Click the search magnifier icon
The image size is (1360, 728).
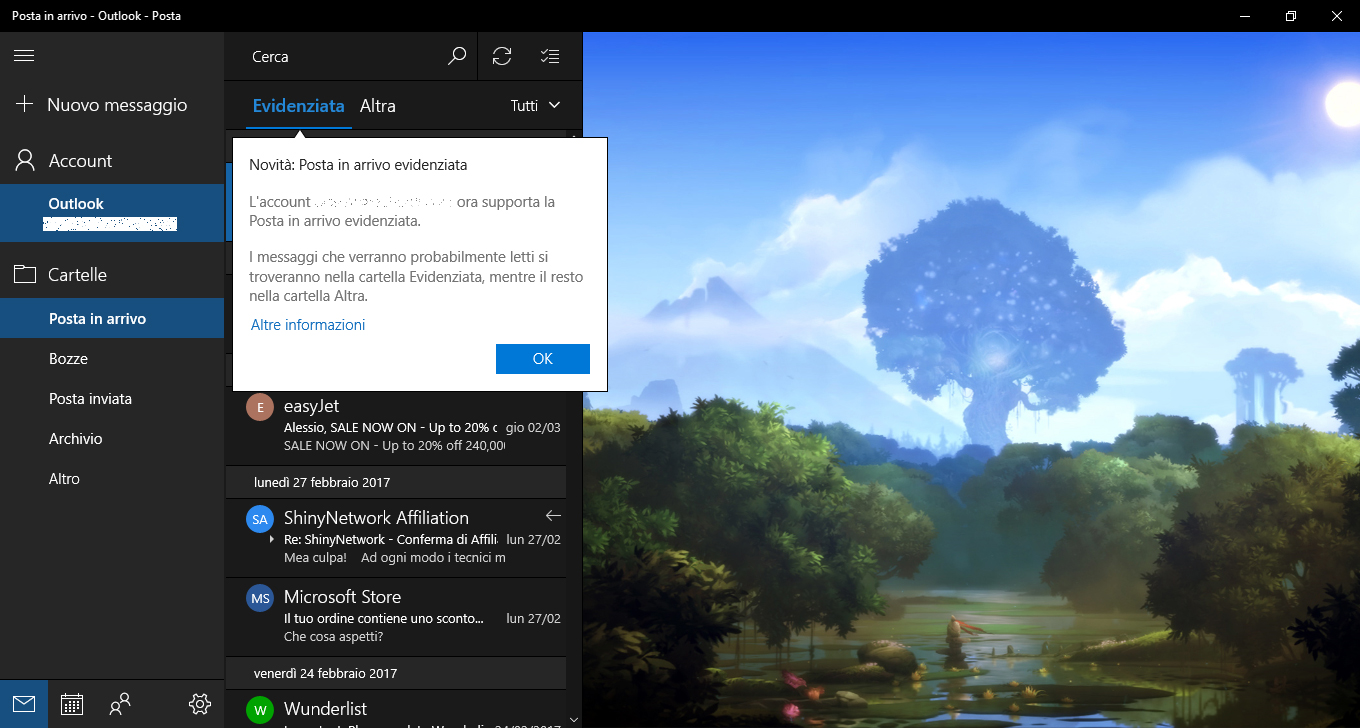(x=457, y=56)
